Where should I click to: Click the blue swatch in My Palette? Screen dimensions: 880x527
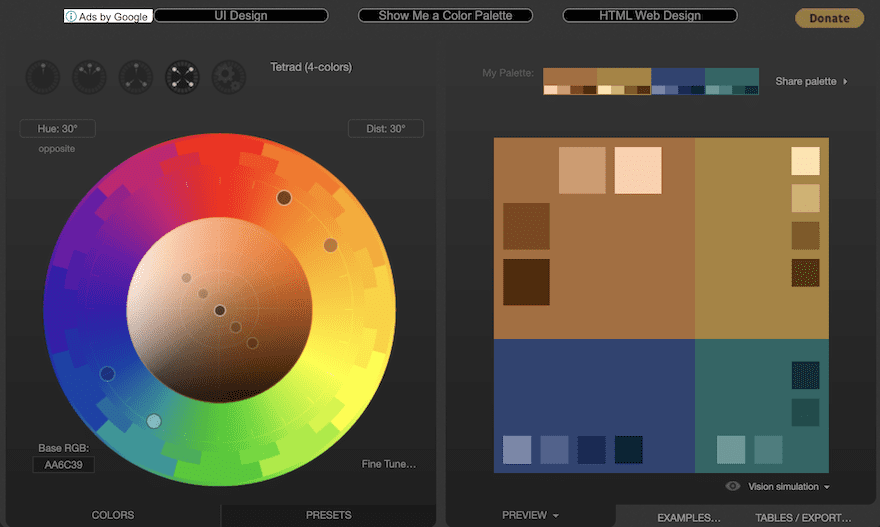coord(677,77)
